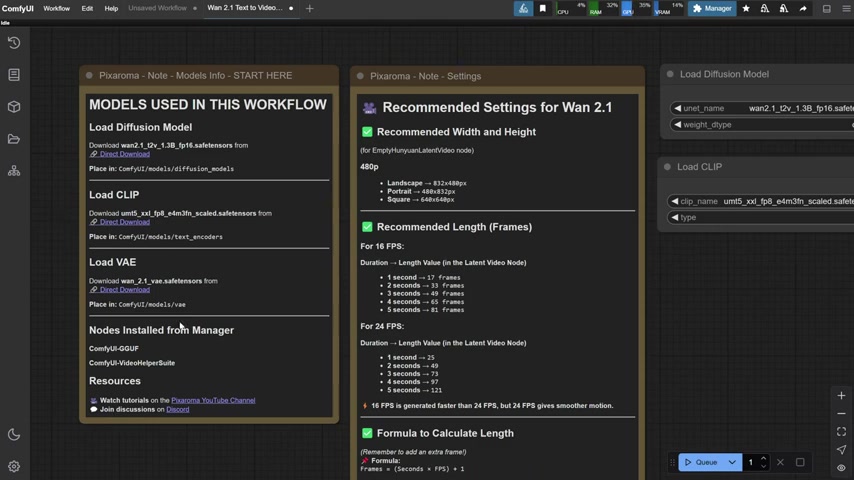Click the Recommended Length (Frames) heading
Viewport: 854px width, 480px height.
click(x=454, y=227)
